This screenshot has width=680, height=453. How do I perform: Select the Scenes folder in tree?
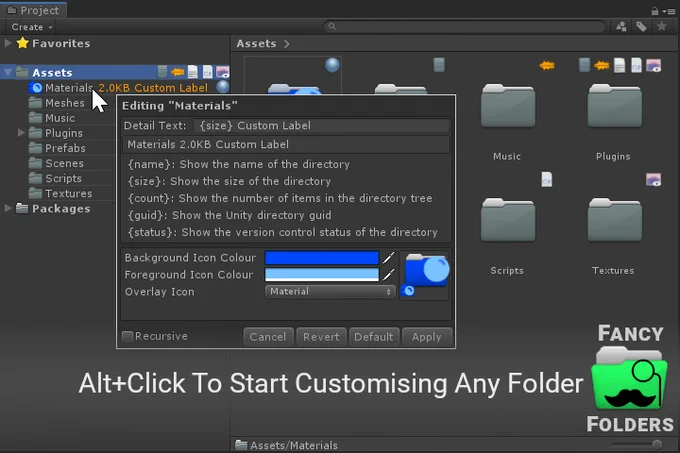(x=65, y=163)
